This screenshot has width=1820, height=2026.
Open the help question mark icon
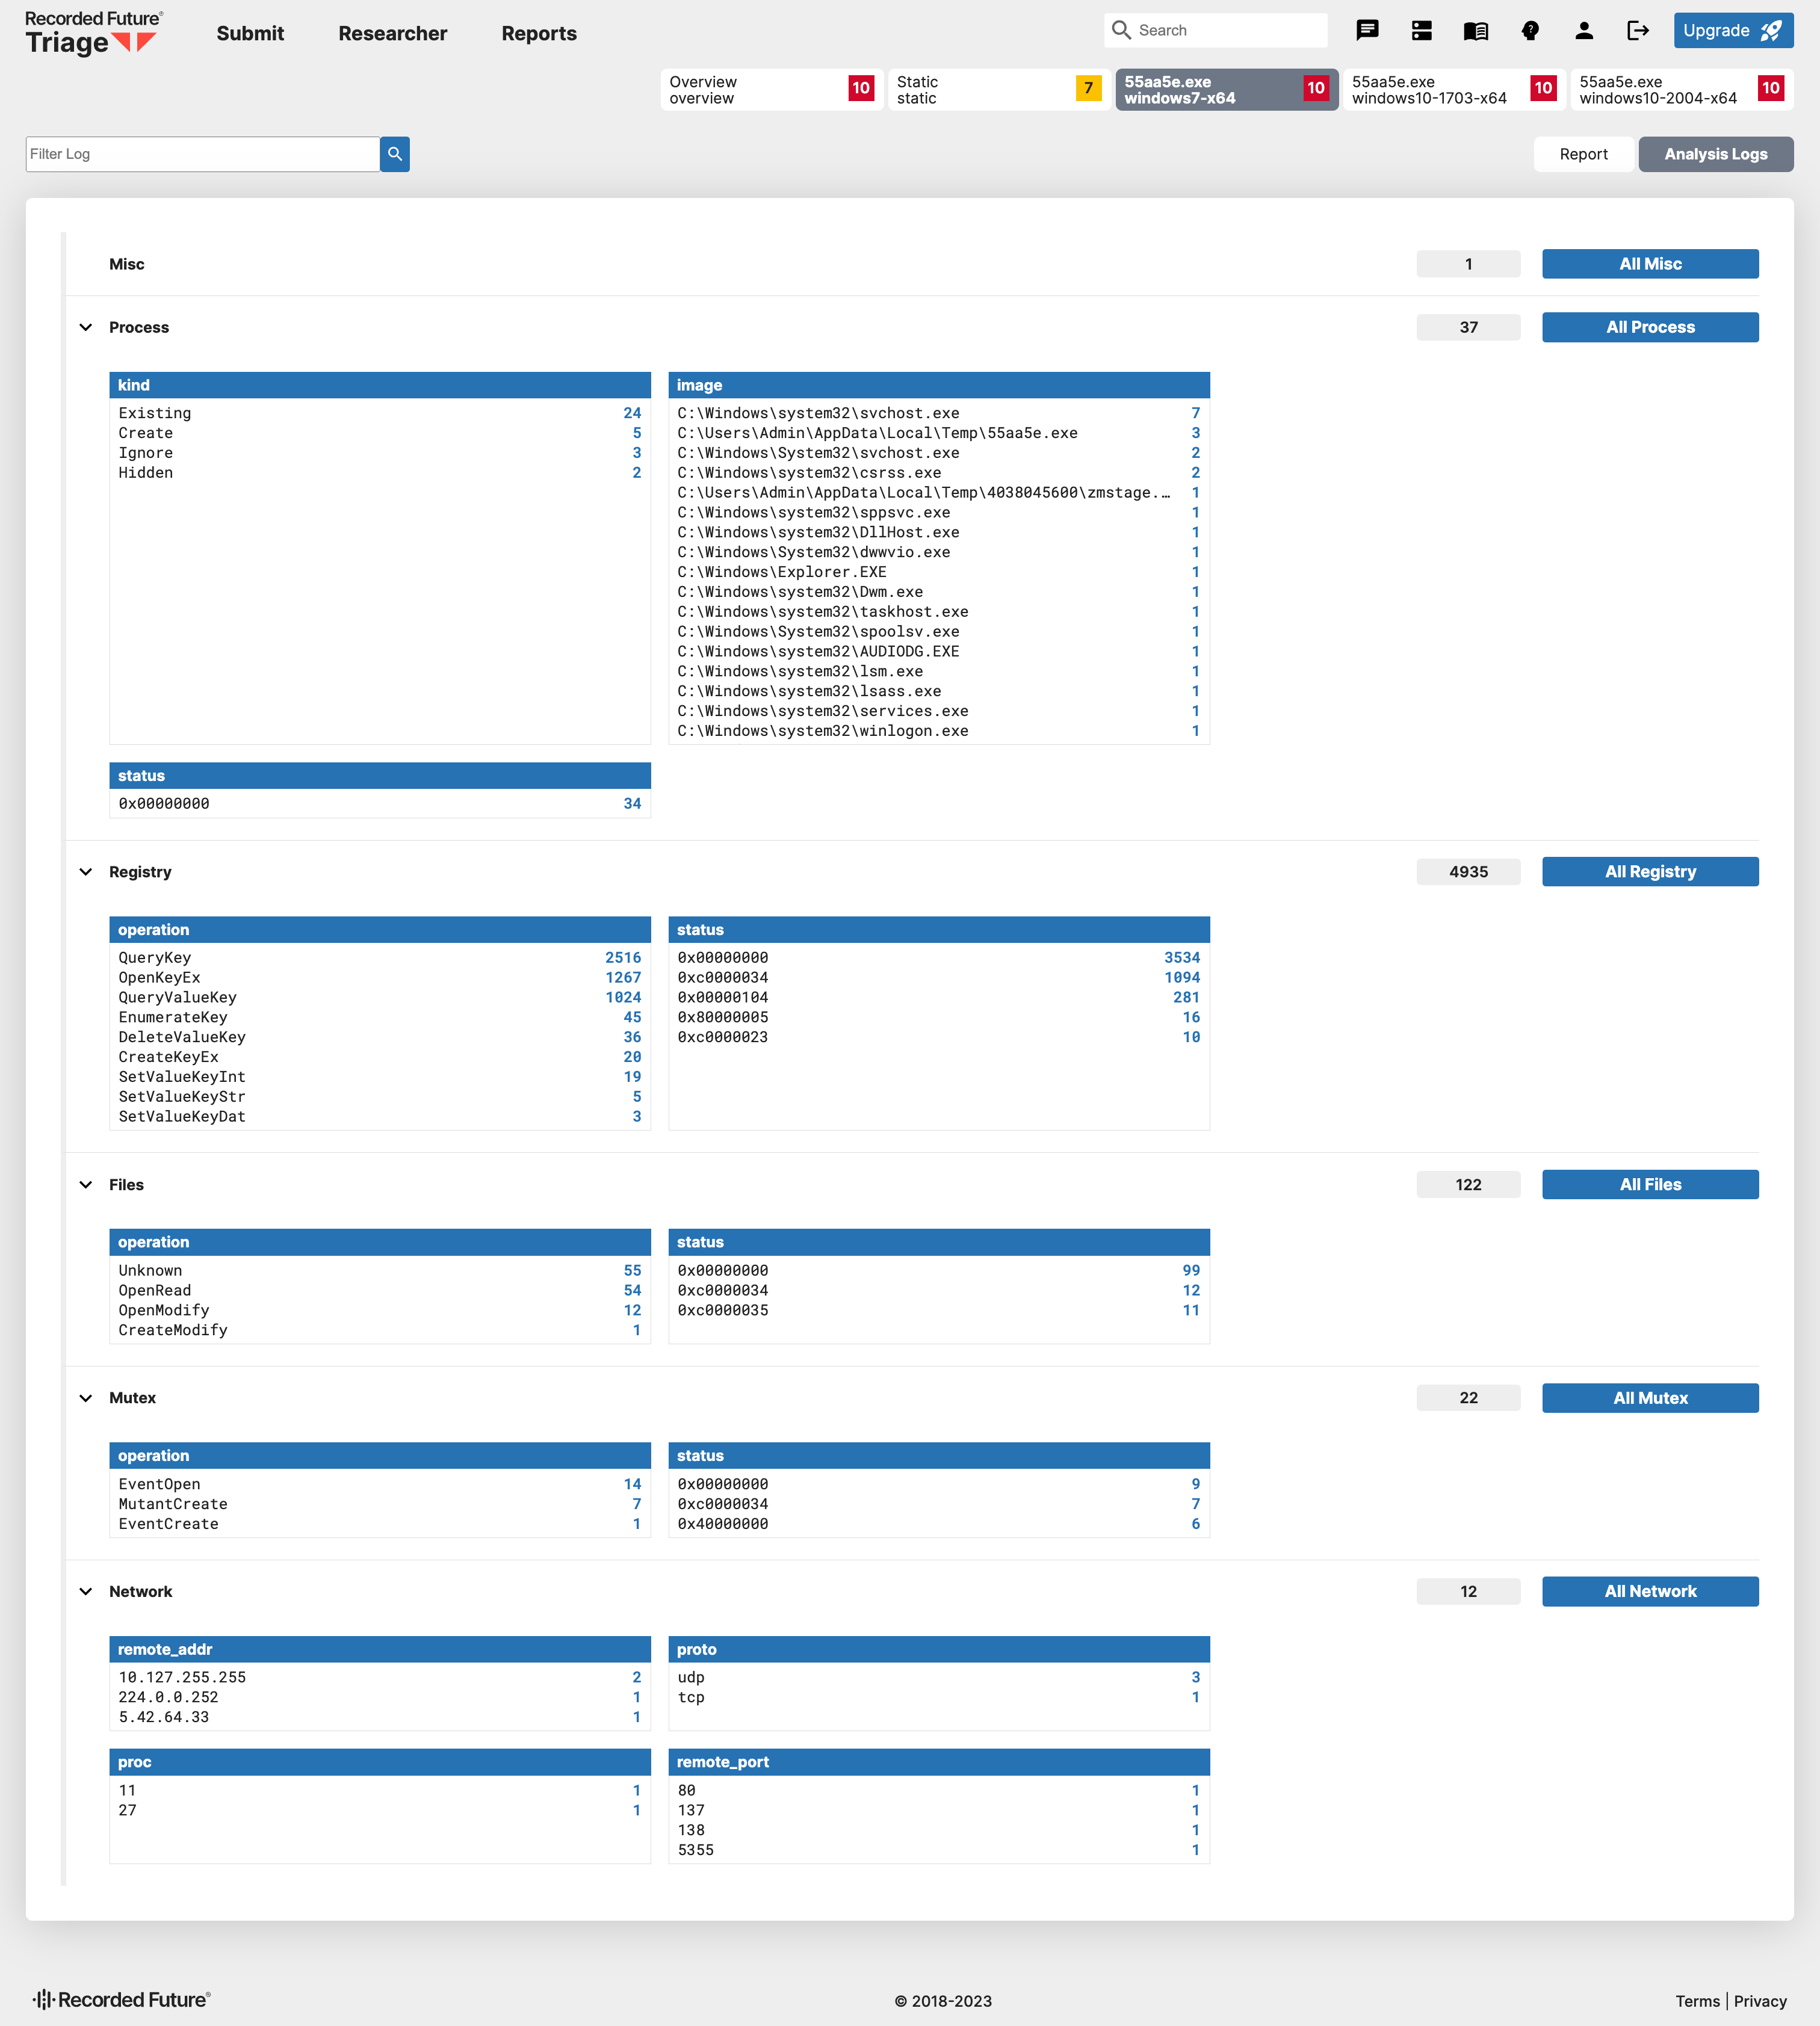tap(1530, 30)
